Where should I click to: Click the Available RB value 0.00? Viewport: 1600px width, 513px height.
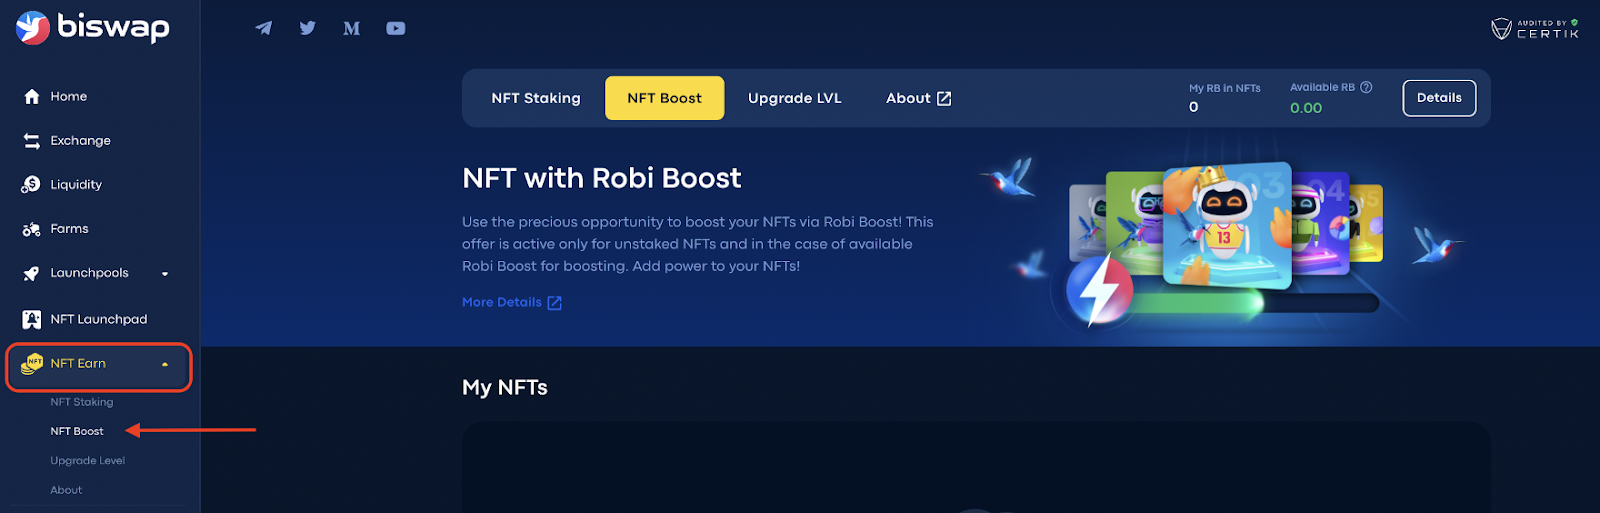(x=1306, y=108)
